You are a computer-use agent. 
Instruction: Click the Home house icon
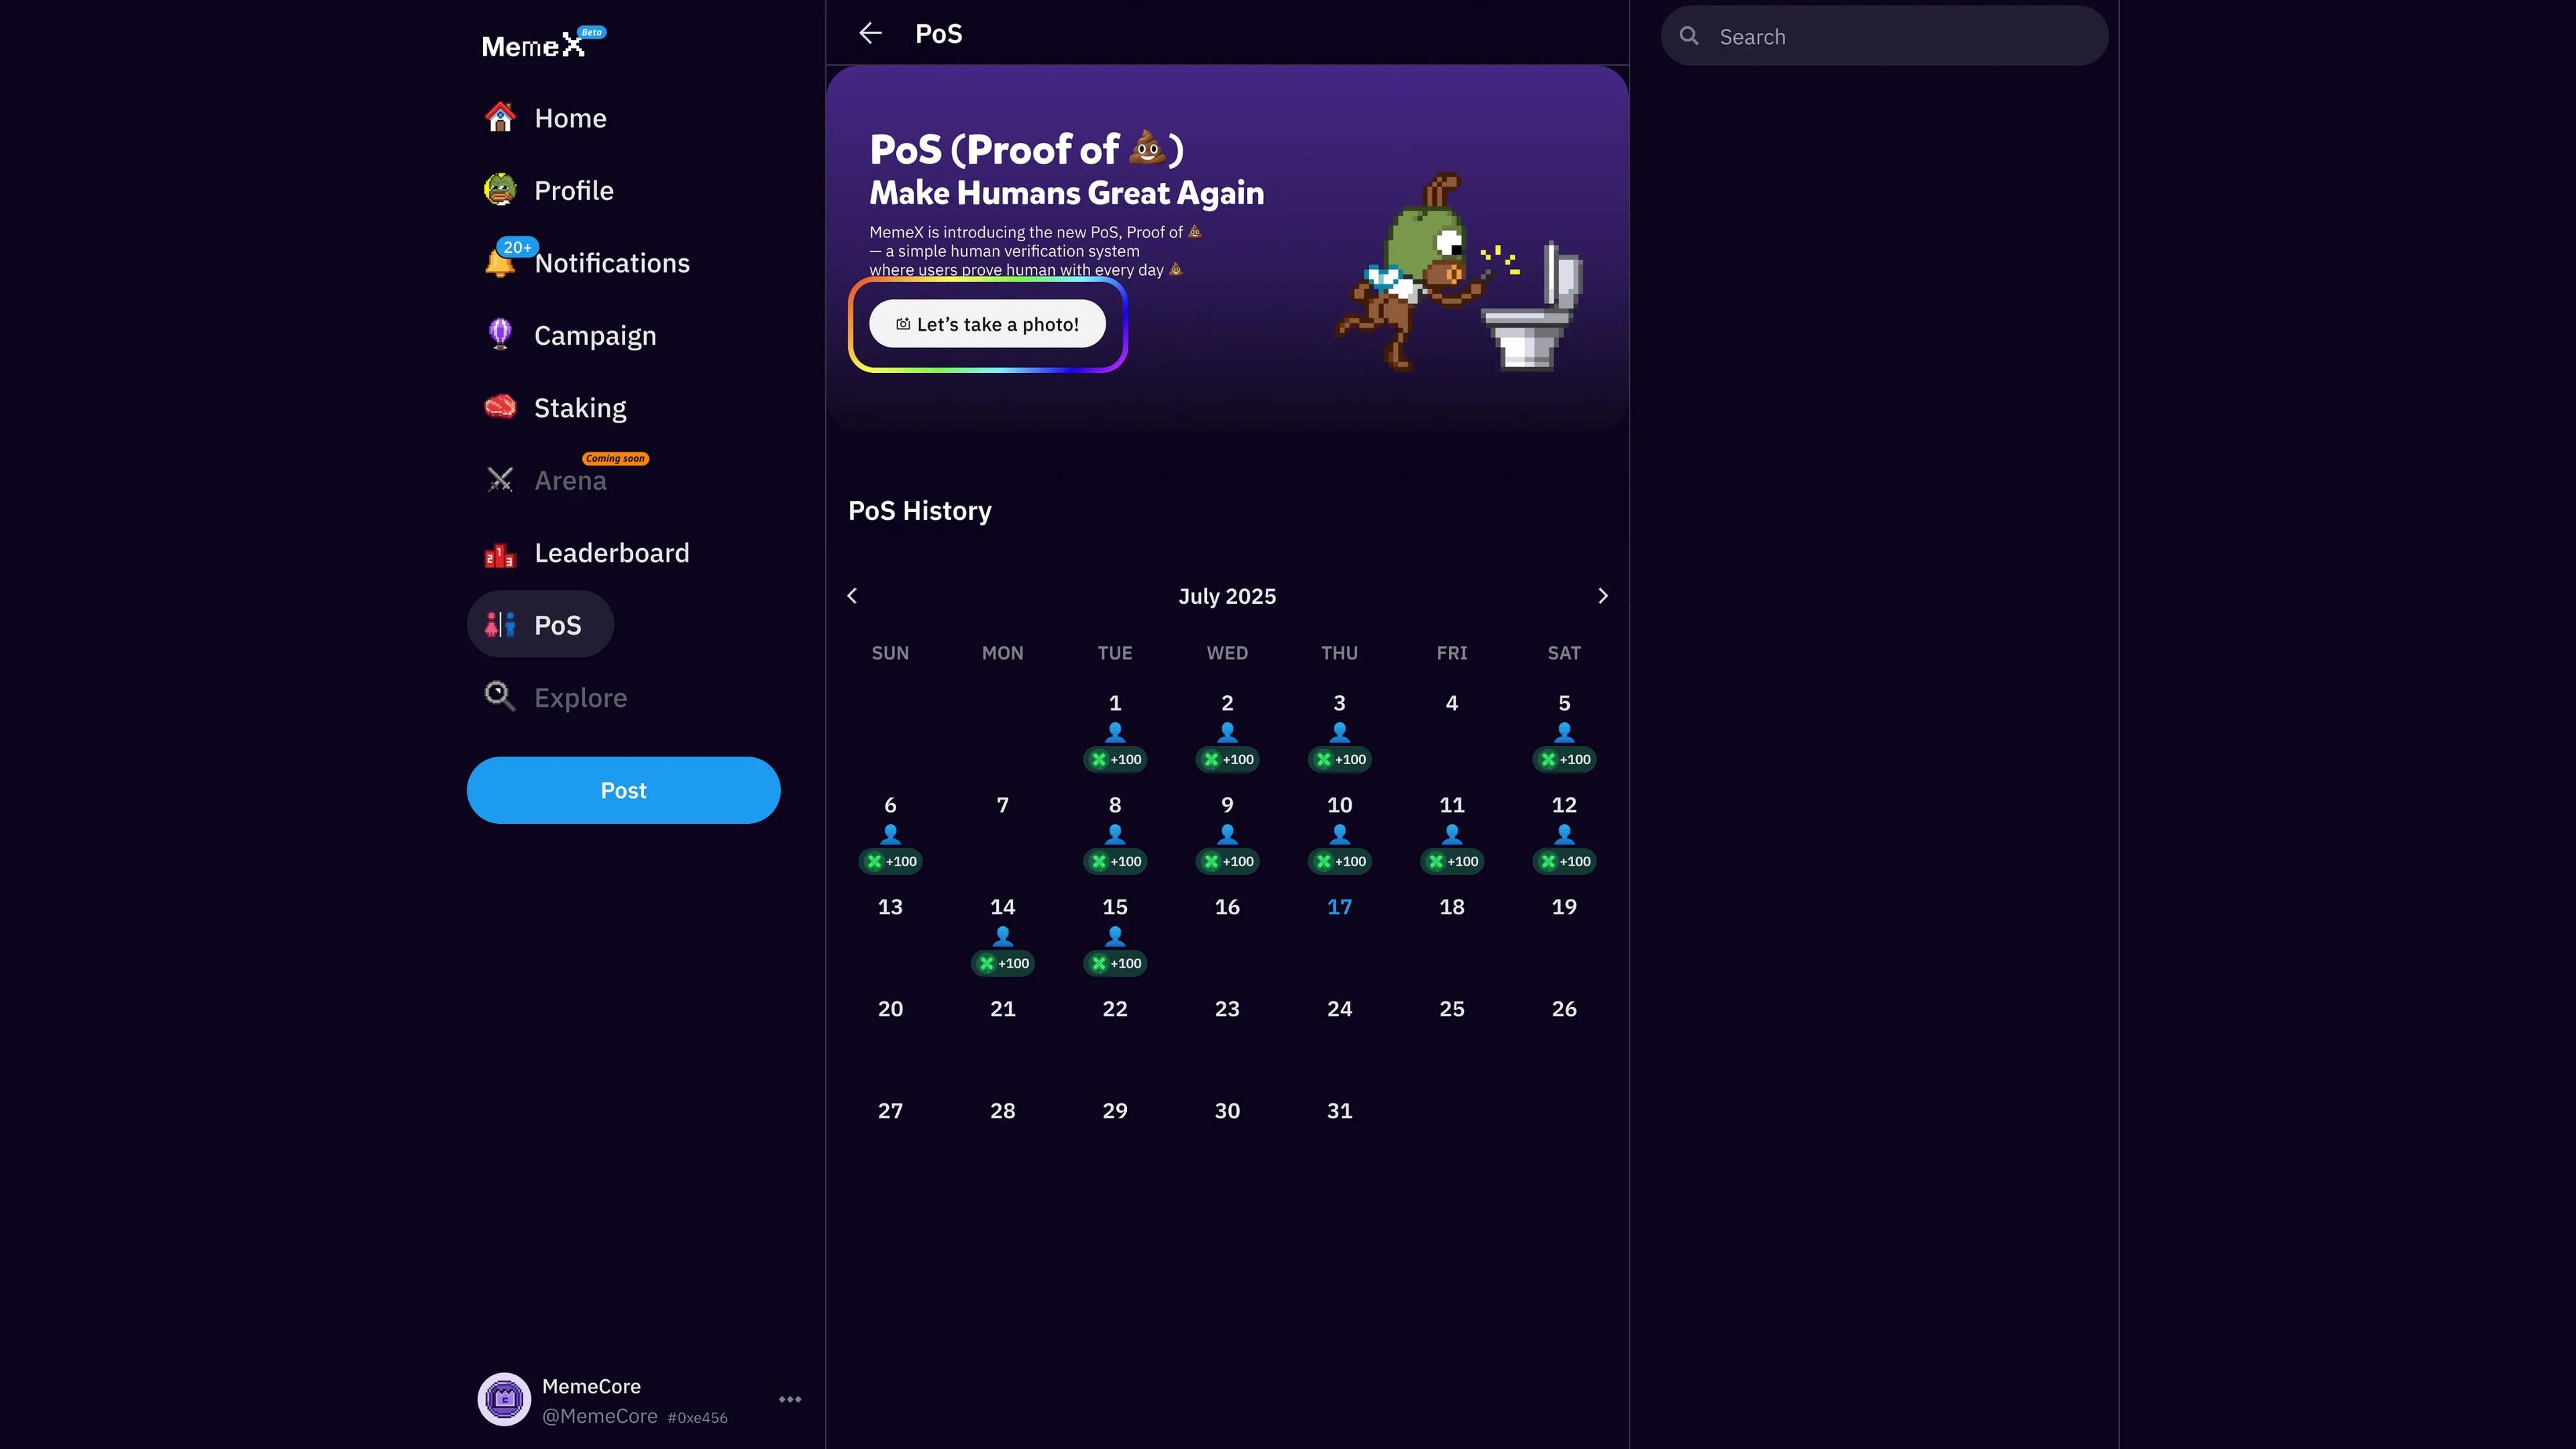(500, 118)
